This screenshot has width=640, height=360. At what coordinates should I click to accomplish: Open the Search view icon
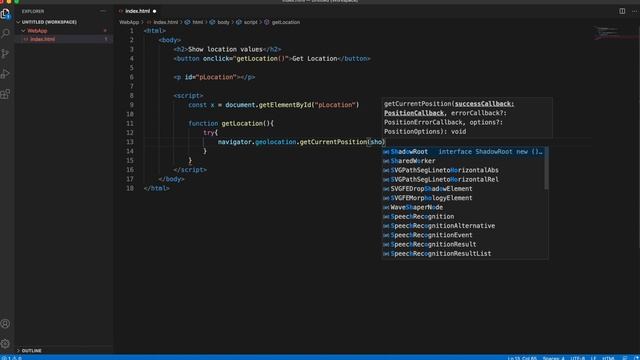click(x=5, y=33)
